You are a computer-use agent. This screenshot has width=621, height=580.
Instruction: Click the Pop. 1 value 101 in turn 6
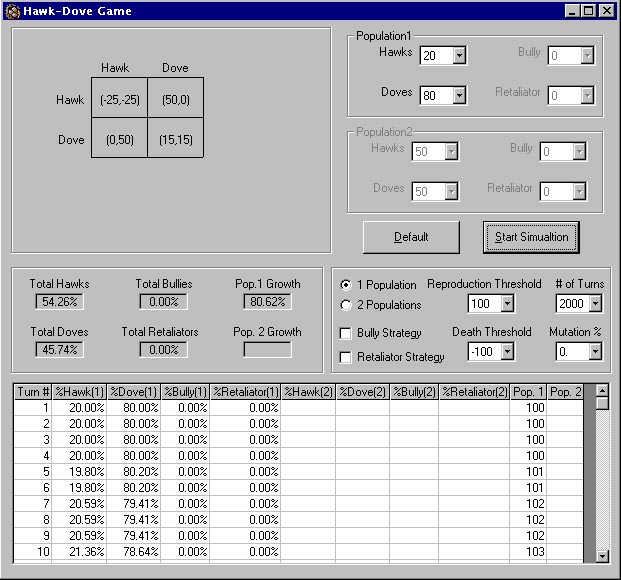[528, 488]
